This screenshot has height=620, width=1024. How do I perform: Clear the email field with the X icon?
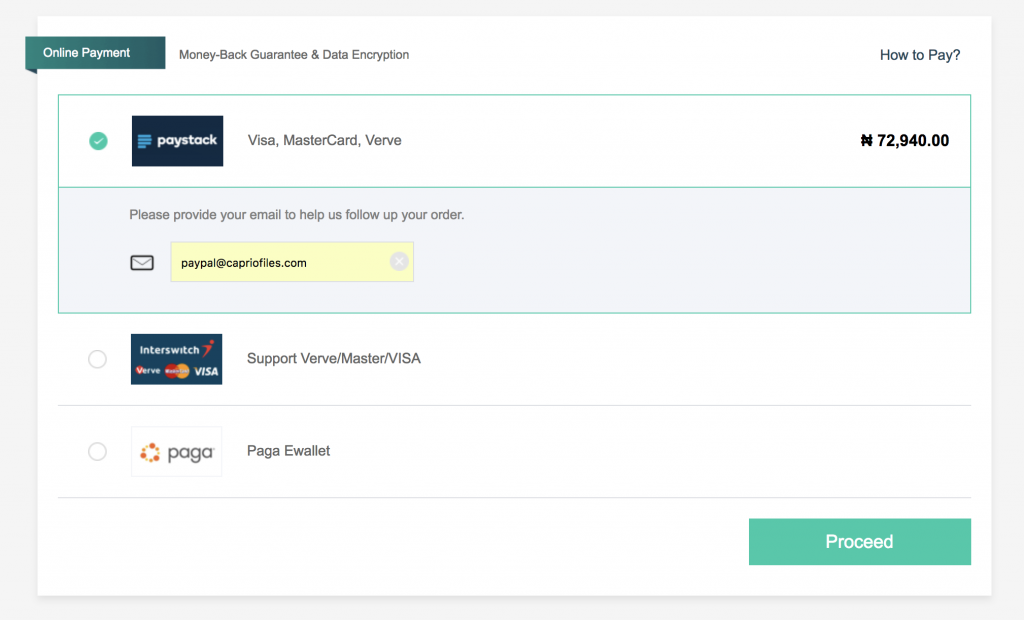(x=399, y=261)
